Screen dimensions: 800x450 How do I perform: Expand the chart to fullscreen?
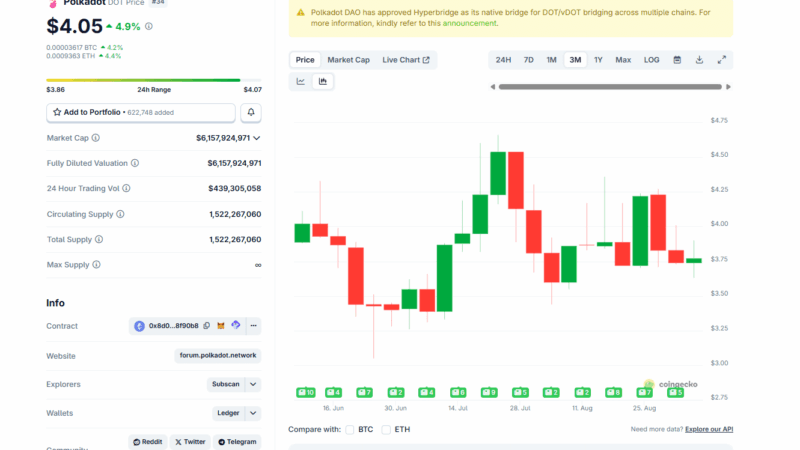point(721,60)
